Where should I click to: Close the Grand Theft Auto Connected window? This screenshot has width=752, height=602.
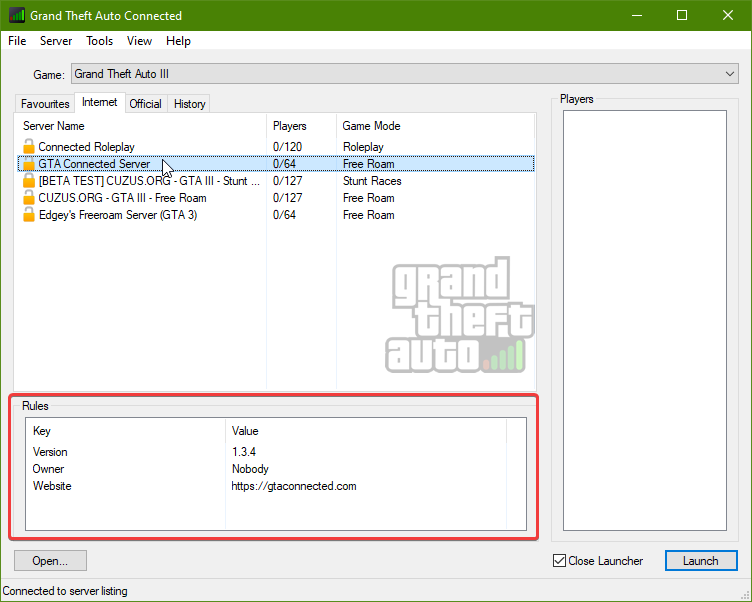(x=728, y=15)
